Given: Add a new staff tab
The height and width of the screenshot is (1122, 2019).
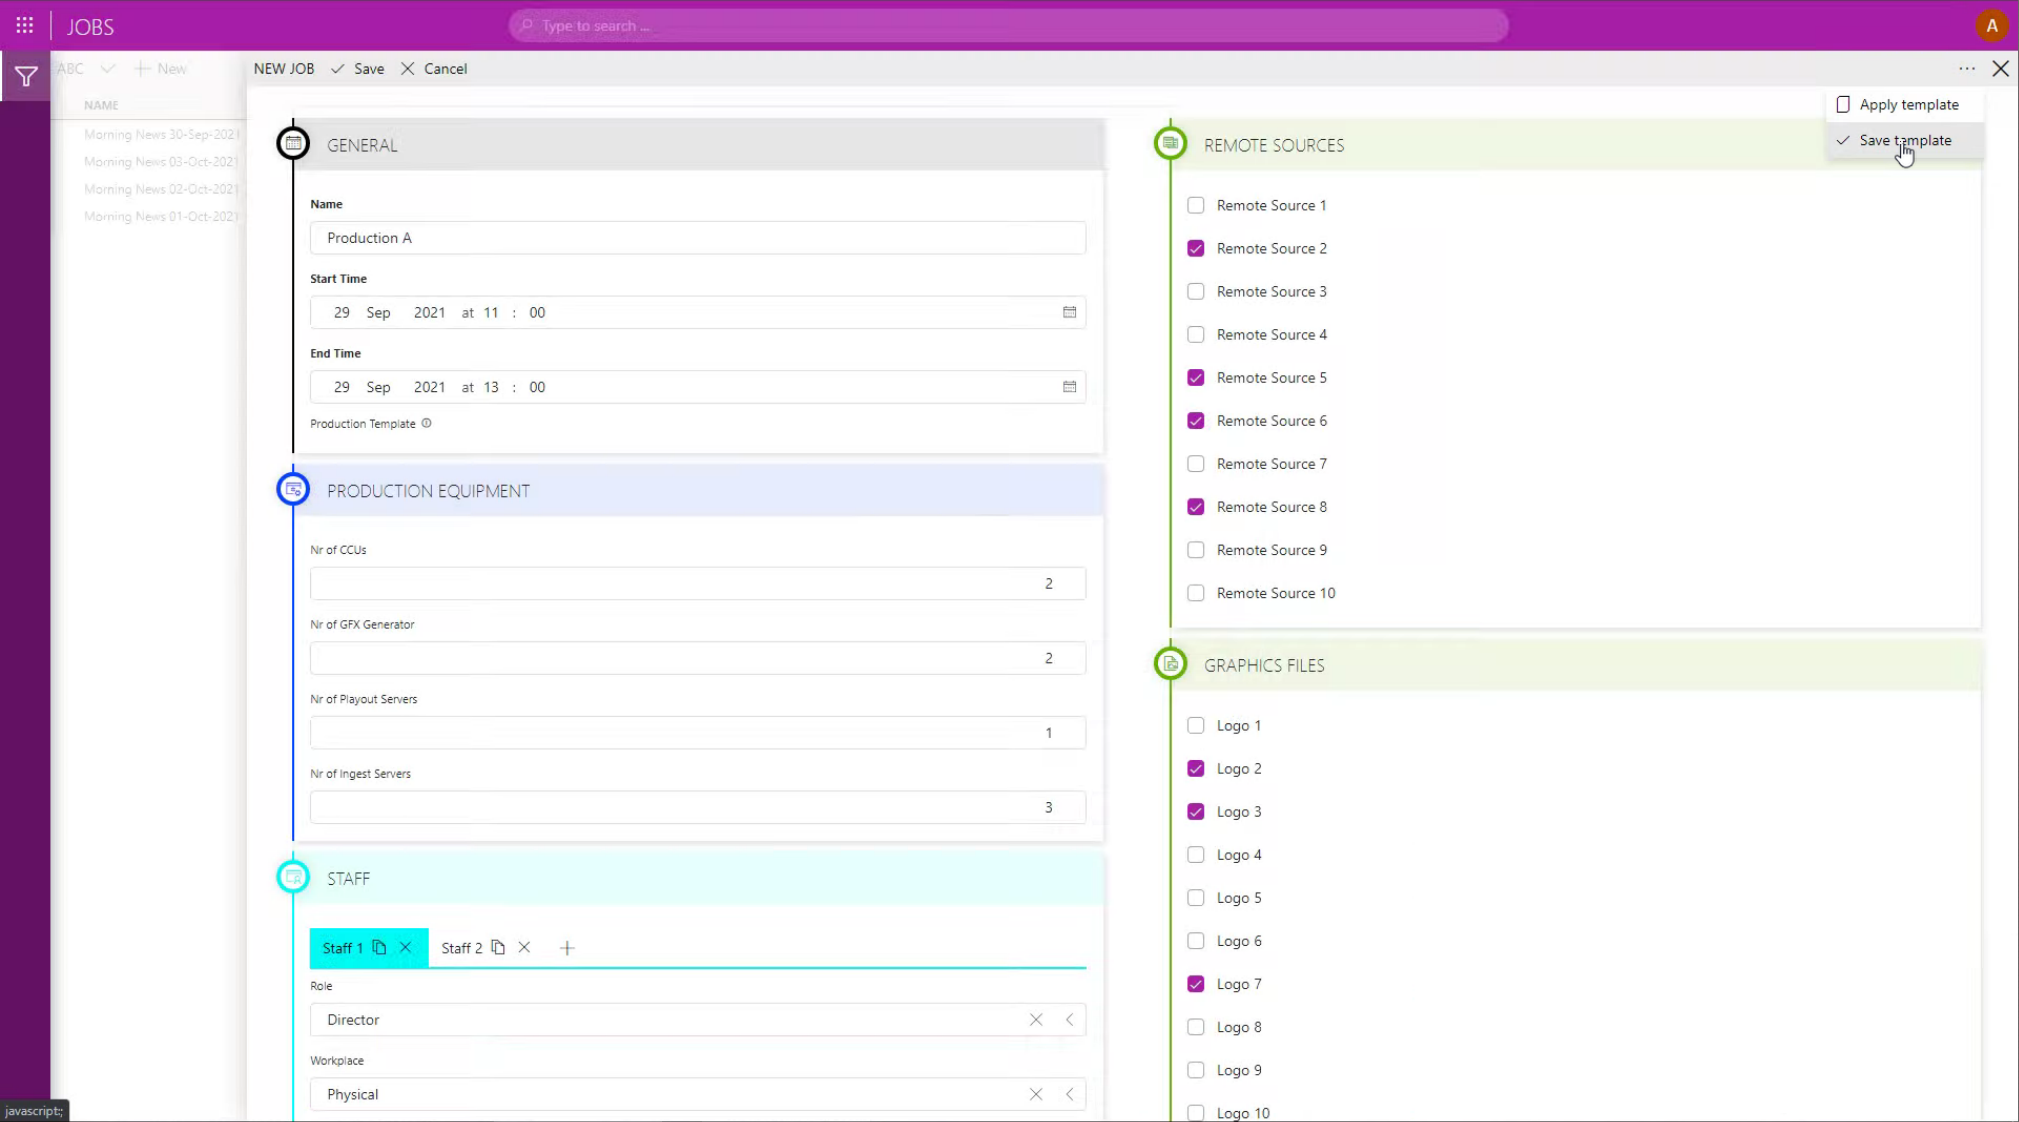Looking at the screenshot, I should 567,948.
